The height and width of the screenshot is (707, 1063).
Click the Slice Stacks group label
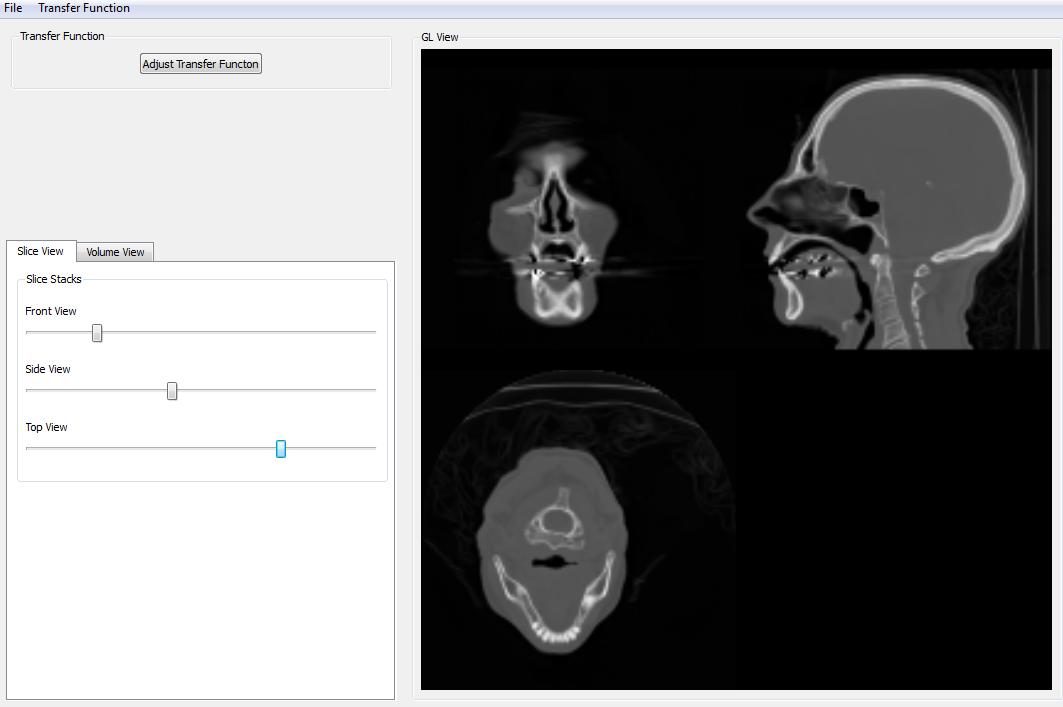point(54,279)
